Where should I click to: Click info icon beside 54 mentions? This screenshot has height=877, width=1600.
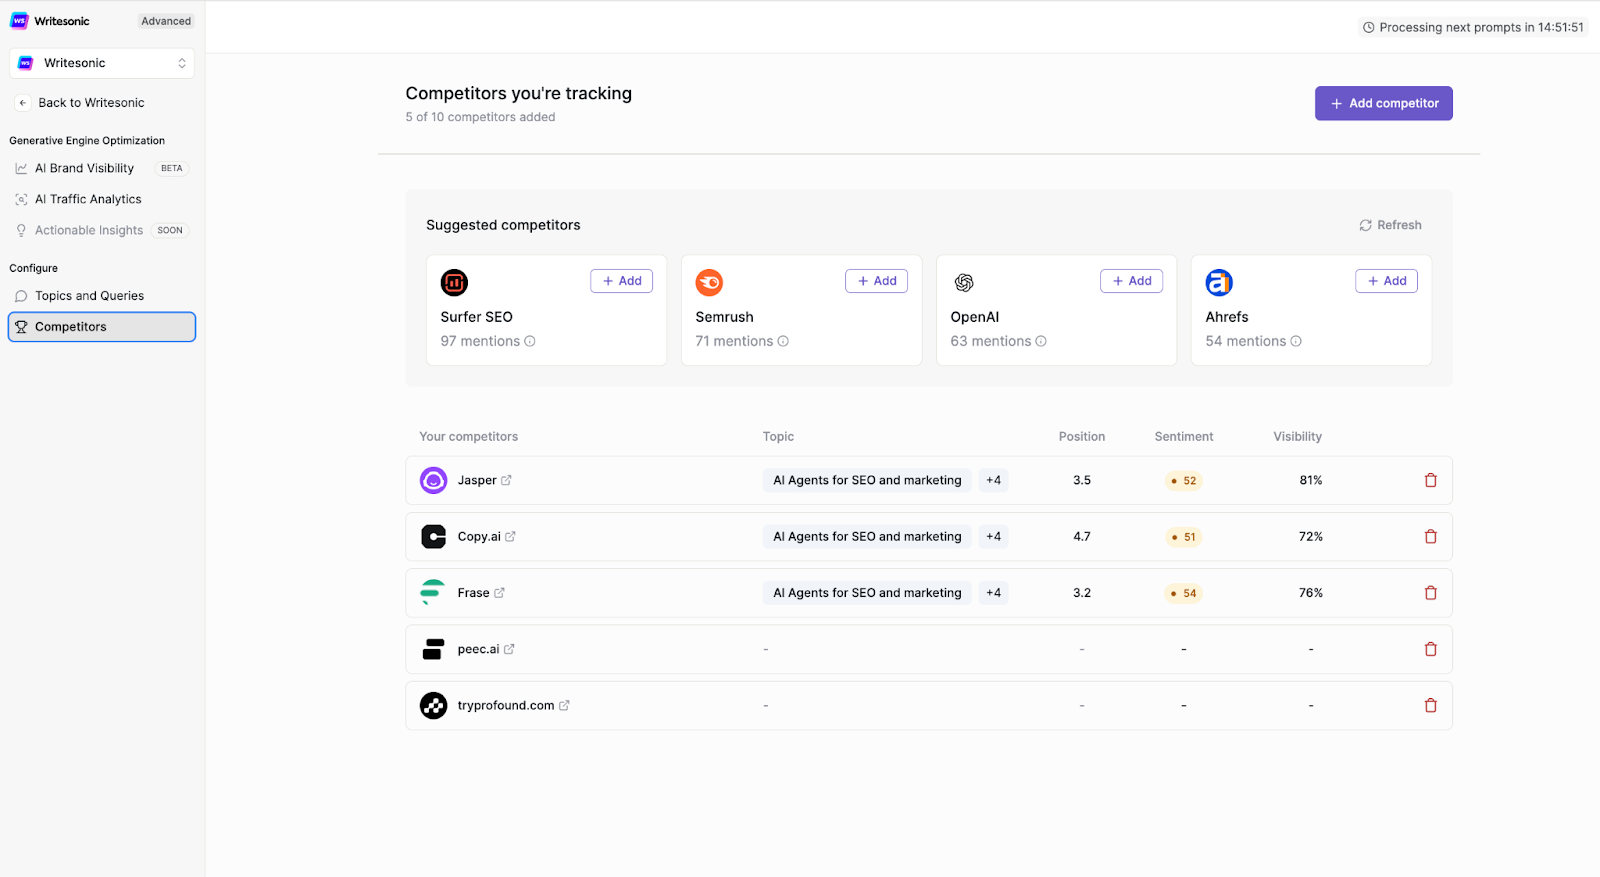pos(1296,341)
